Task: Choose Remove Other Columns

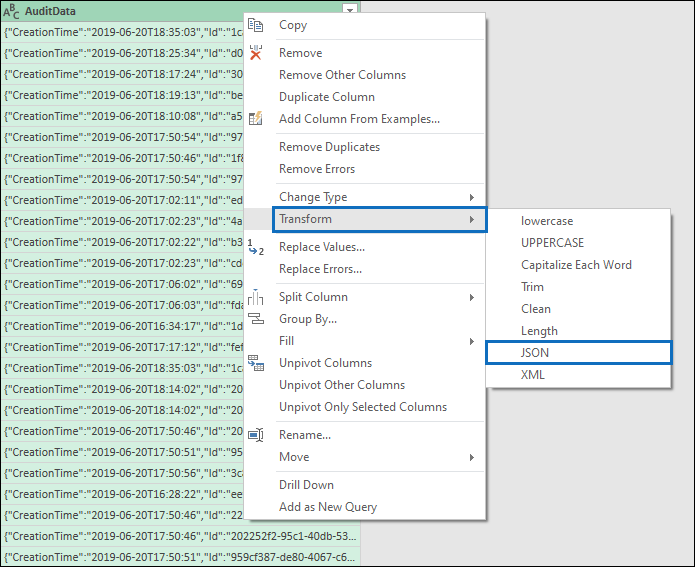Action: pyautogui.click(x=364, y=75)
